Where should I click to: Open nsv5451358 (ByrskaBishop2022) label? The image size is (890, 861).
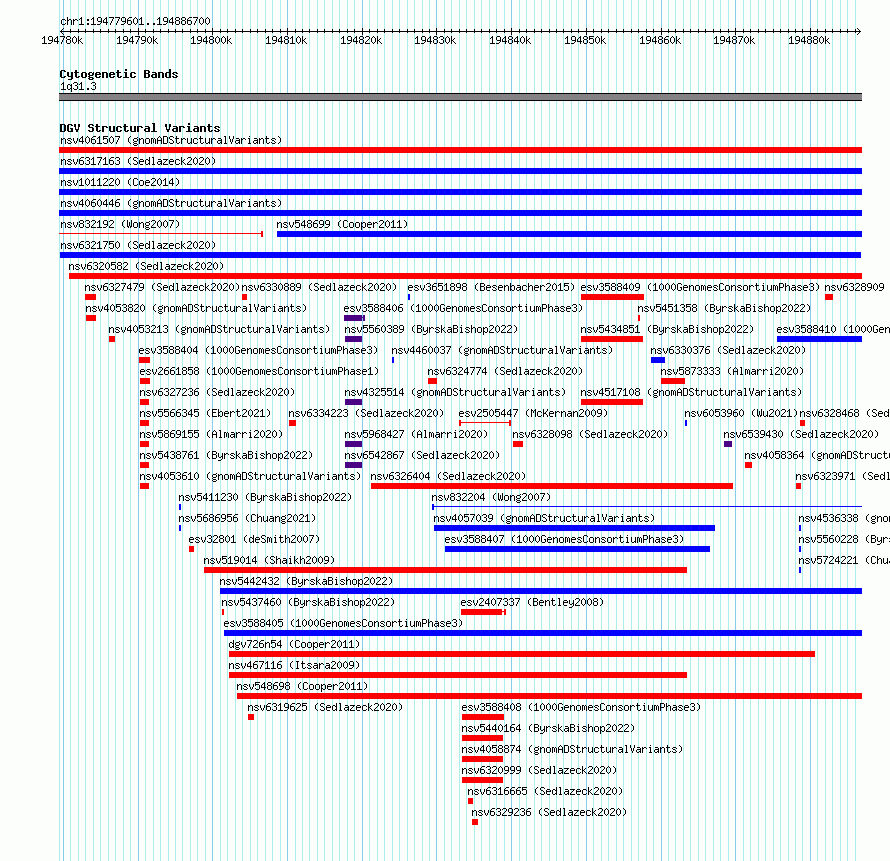click(724, 308)
